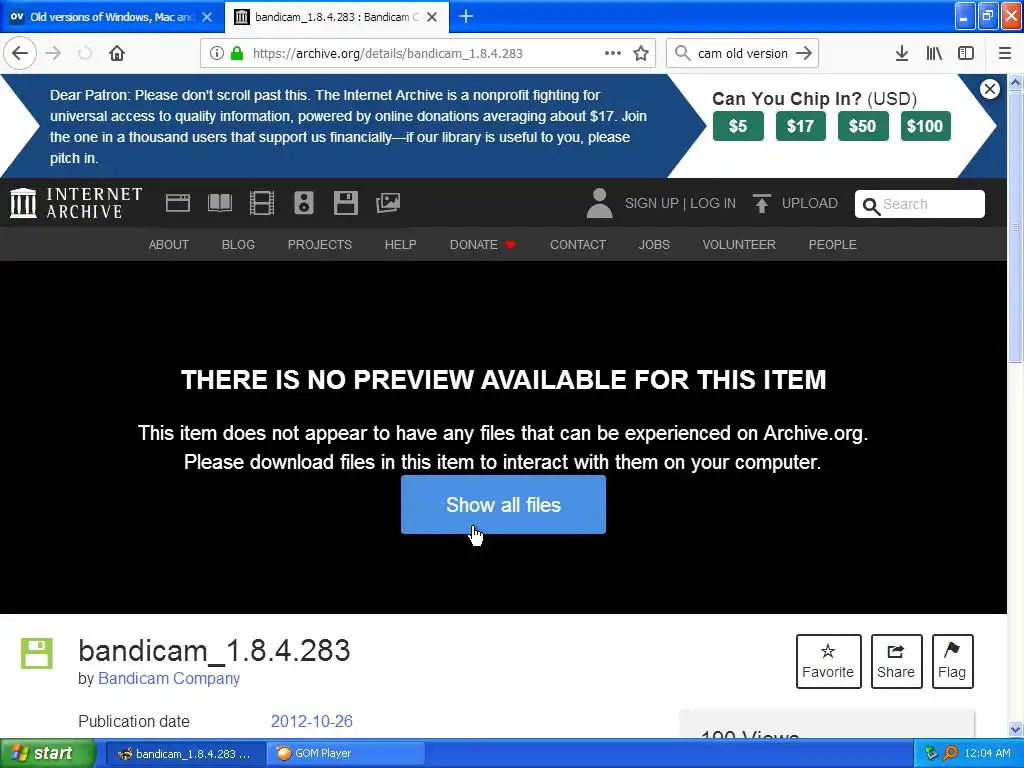The height and width of the screenshot is (768, 1024).
Task: Choose the $50 donation button
Action: 863,126
